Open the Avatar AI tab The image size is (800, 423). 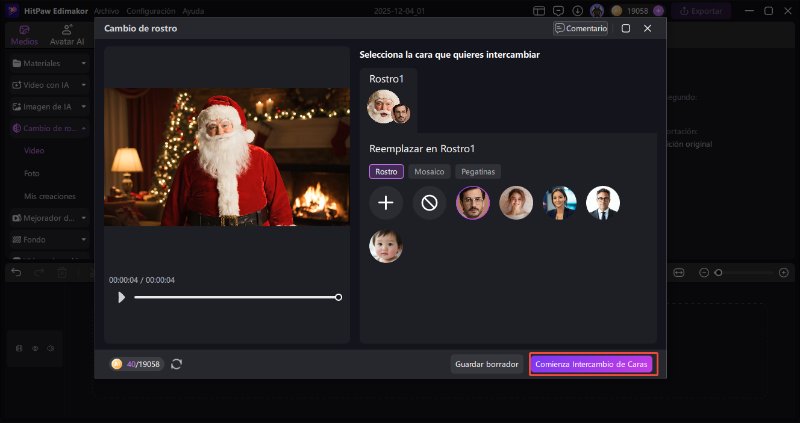pos(67,35)
